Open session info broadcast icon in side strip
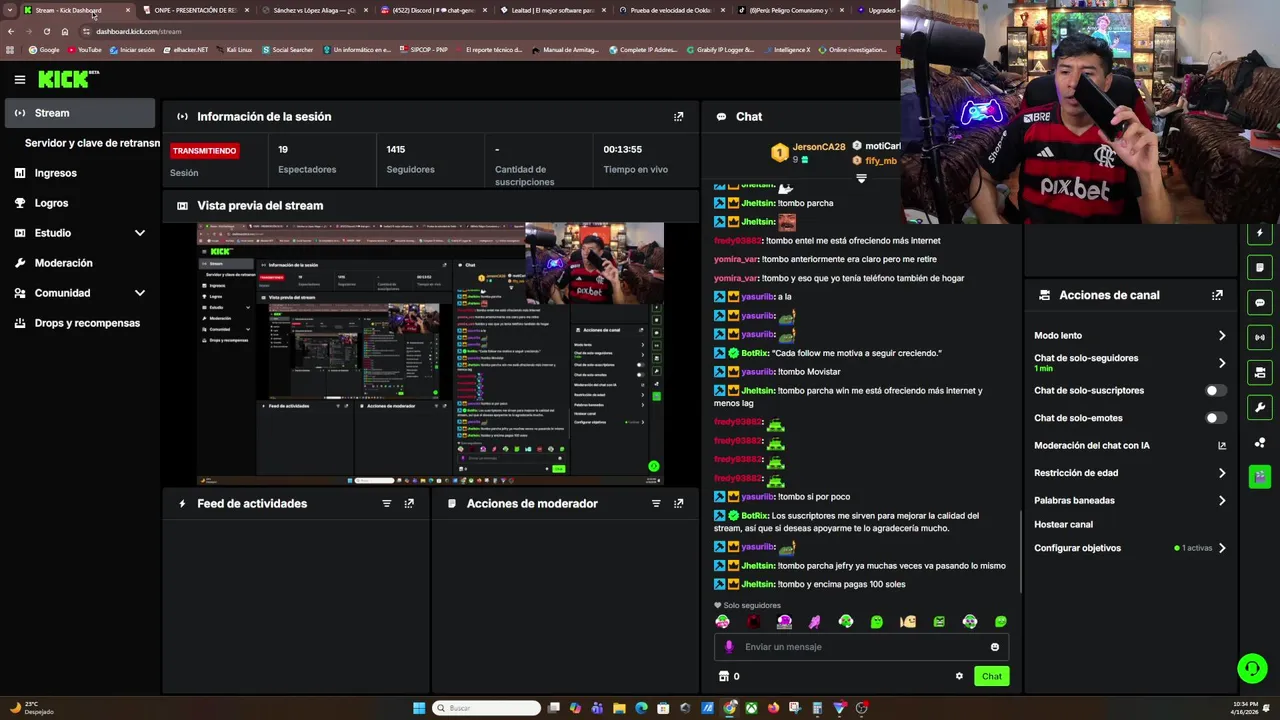The width and height of the screenshot is (1280, 720). (x=1260, y=337)
